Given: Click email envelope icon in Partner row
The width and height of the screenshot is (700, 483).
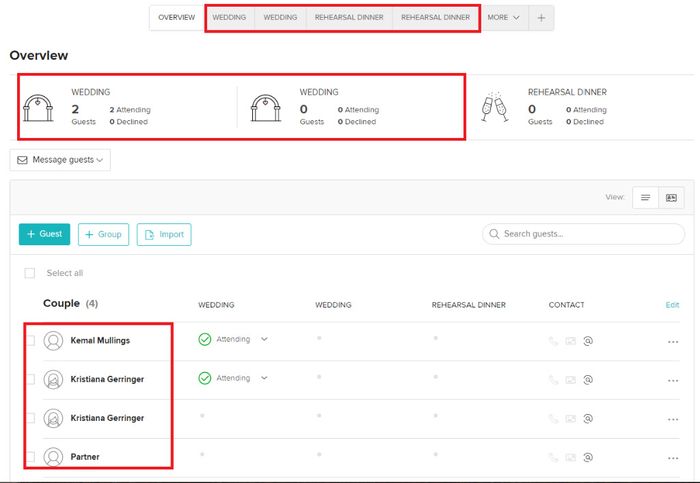Looking at the screenshot, I should pos(571,457).
